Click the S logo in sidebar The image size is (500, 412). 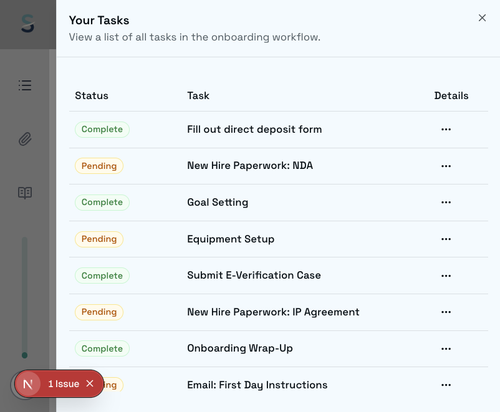(x=28, y=23)
